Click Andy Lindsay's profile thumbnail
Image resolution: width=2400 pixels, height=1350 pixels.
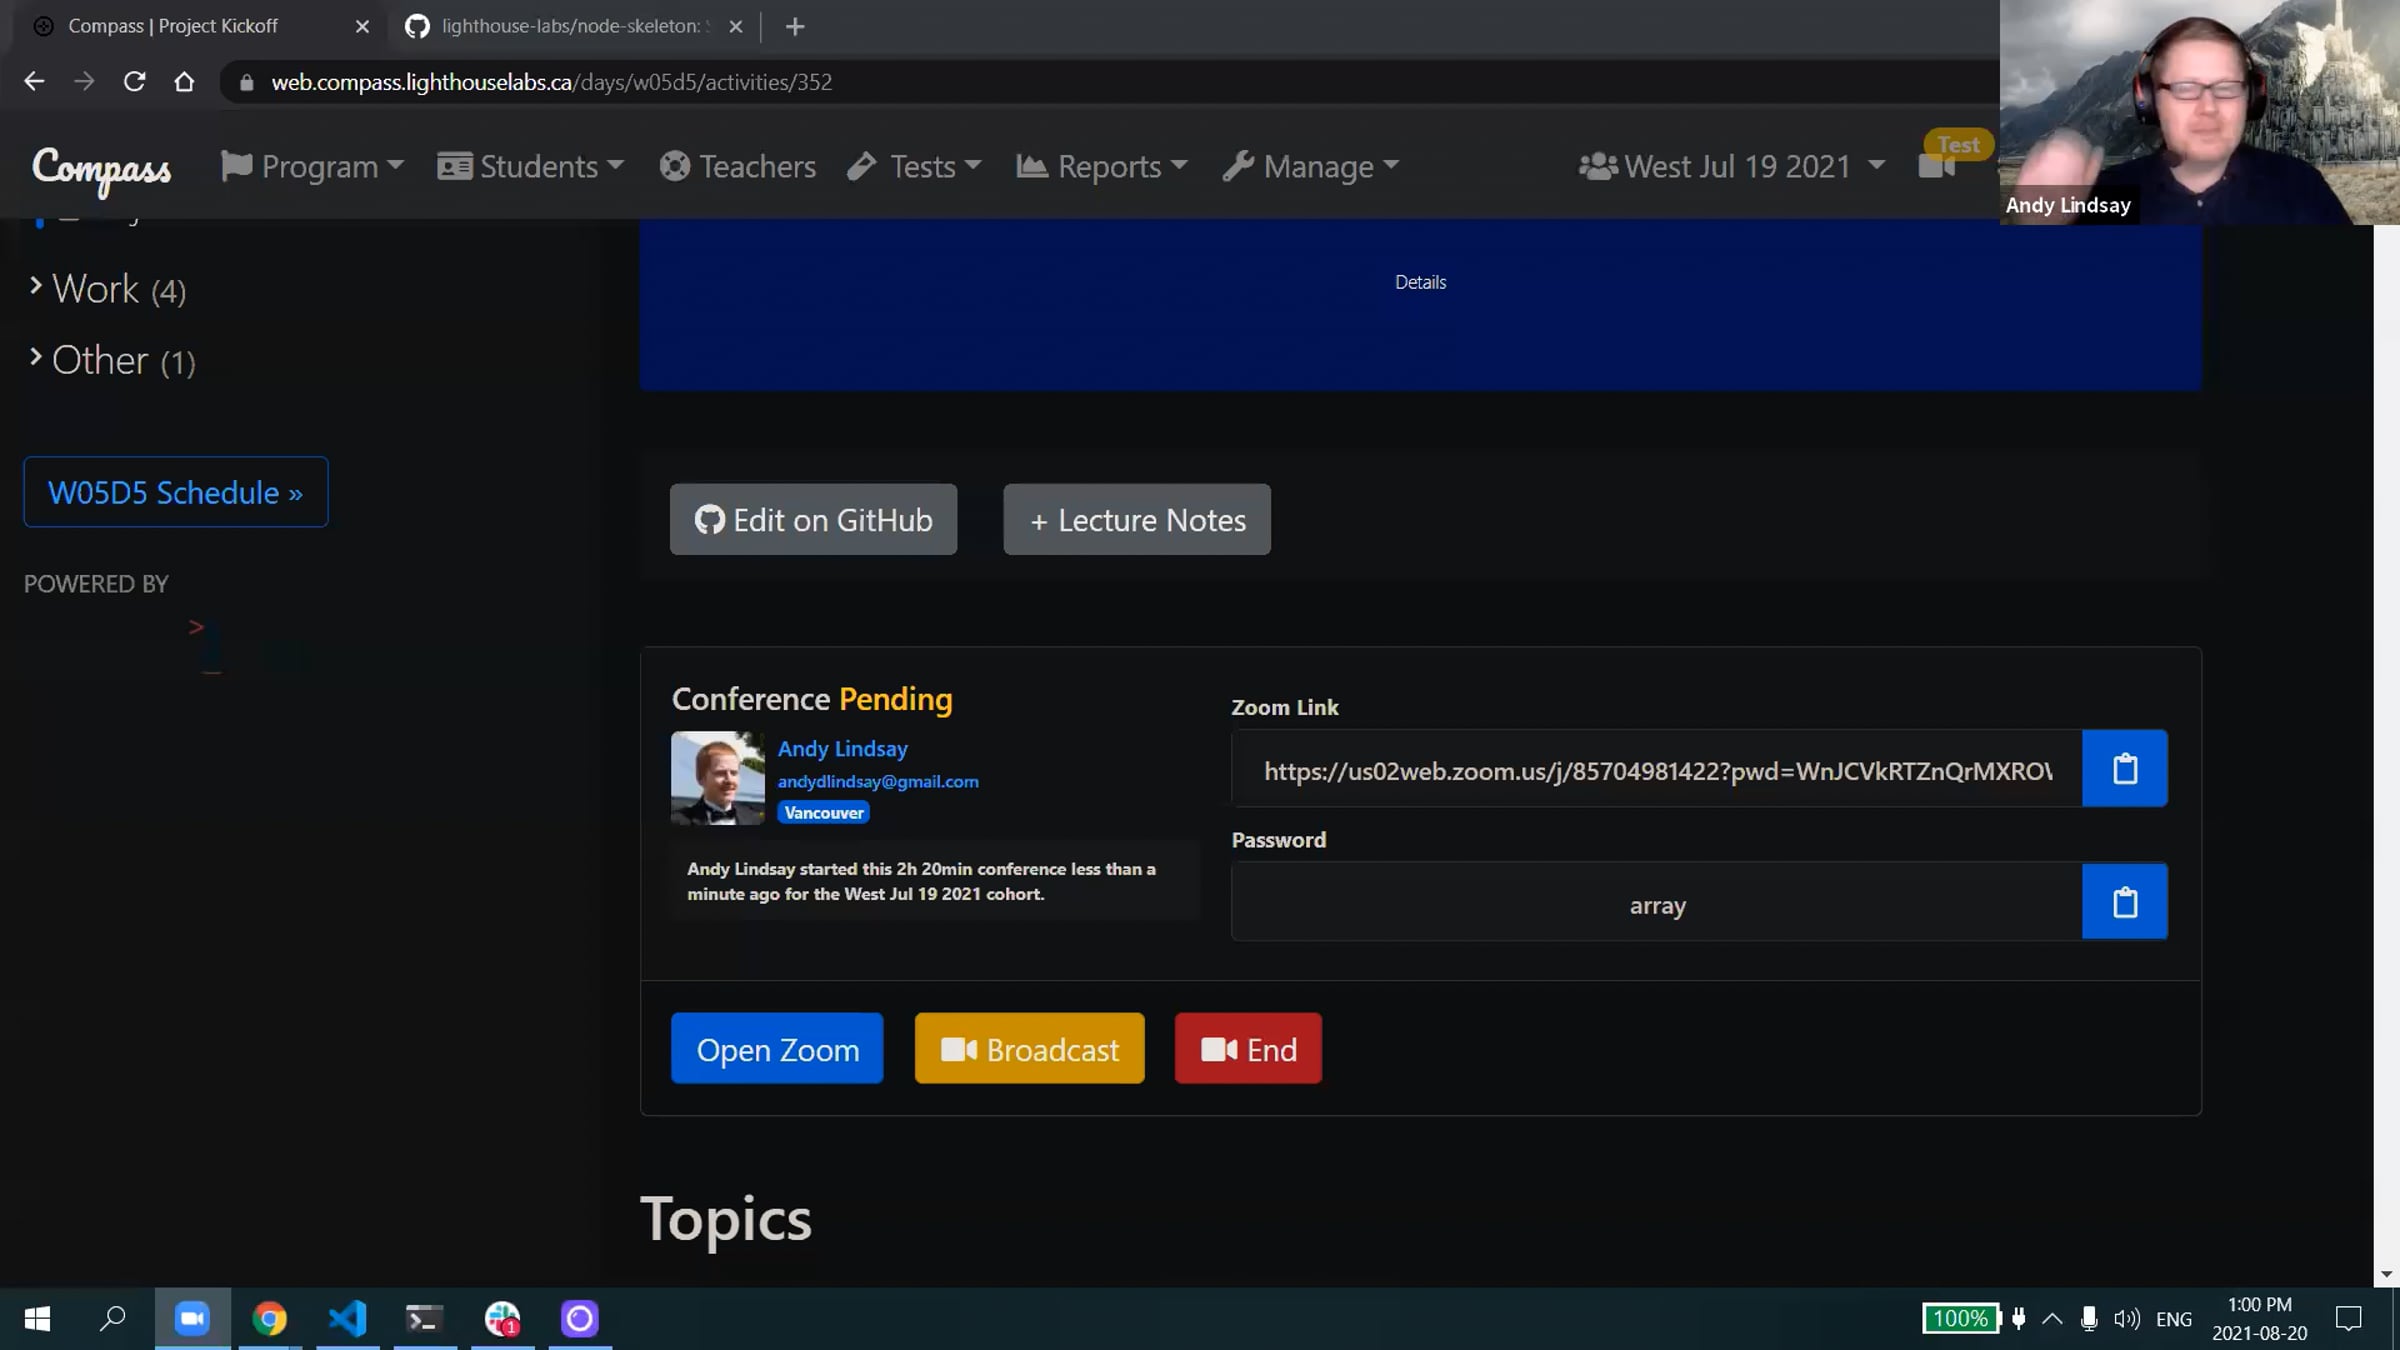tap(717, 778)
